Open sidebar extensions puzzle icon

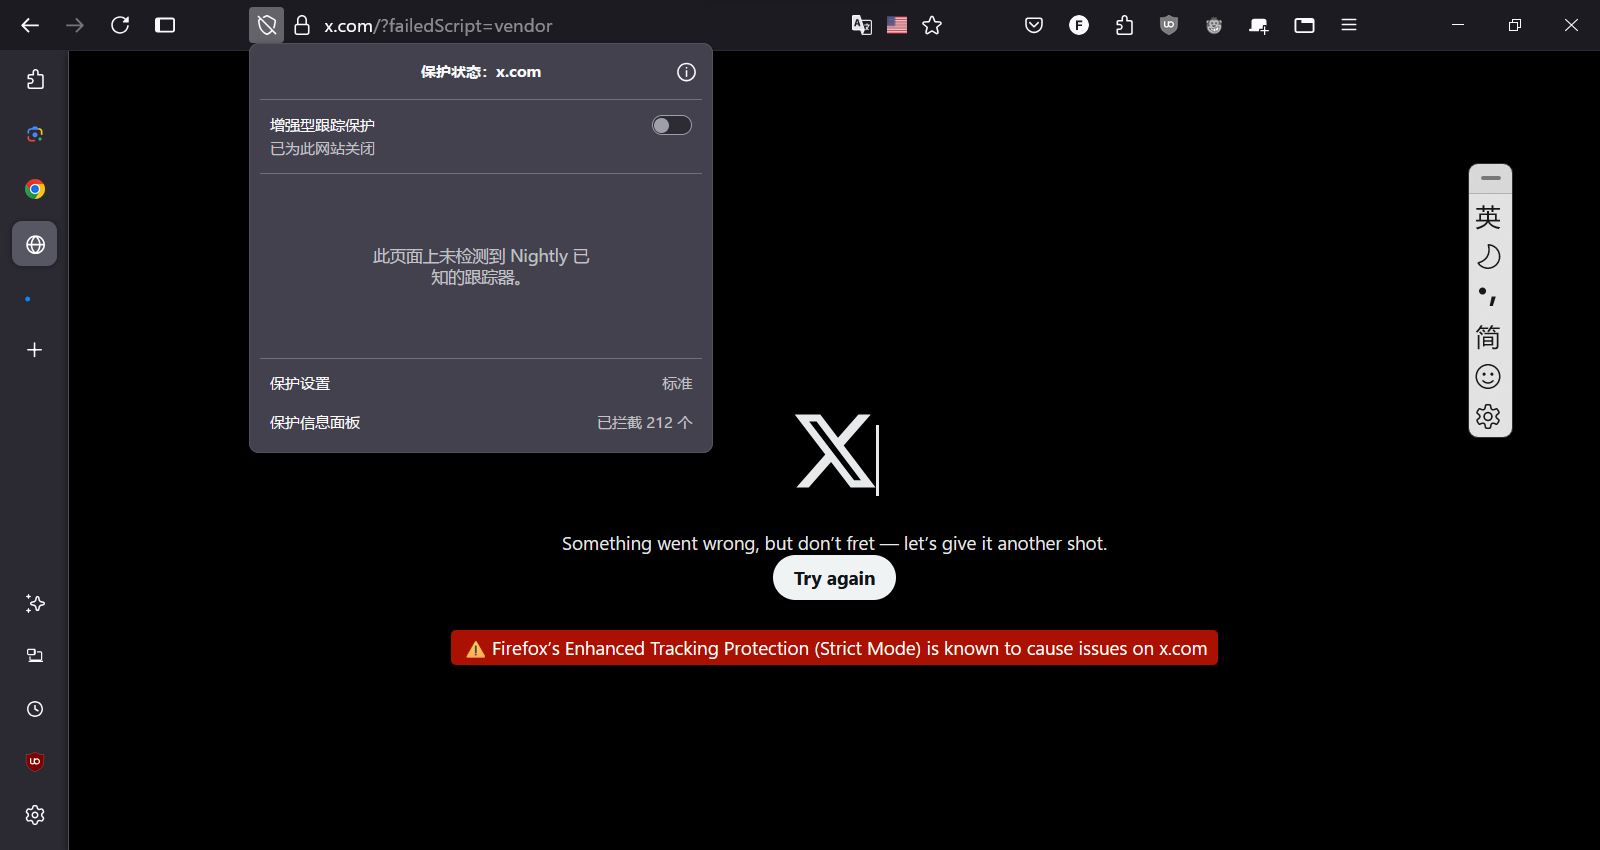coord(35,79)
